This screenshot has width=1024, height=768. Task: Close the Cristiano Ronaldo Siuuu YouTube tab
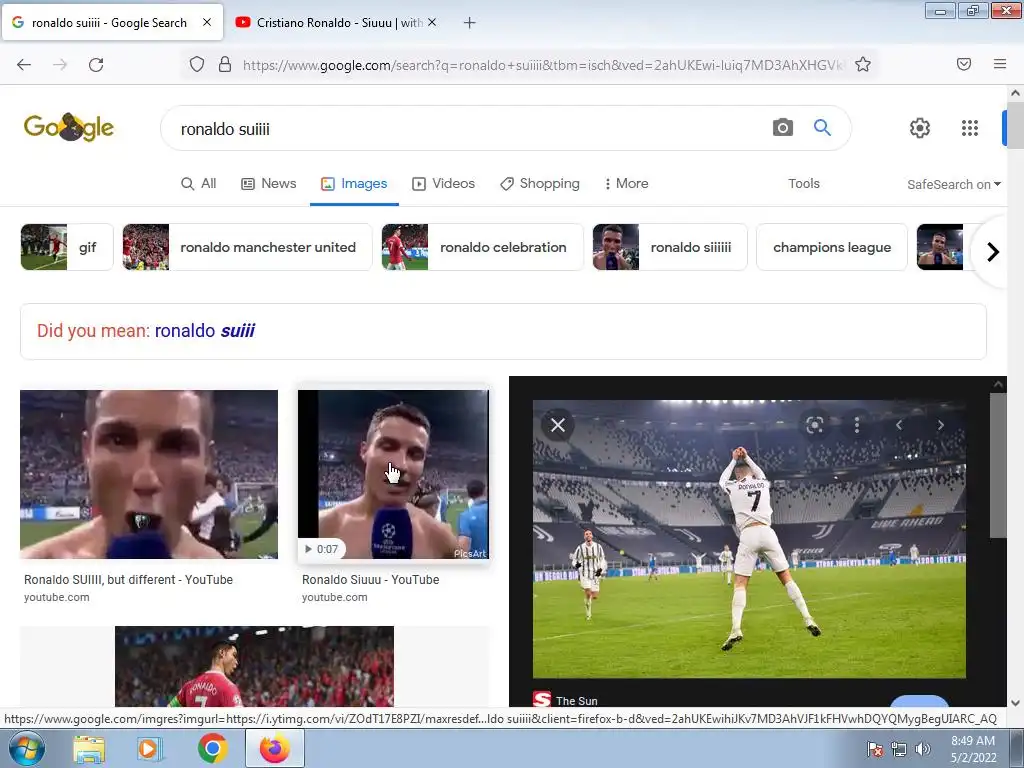click(x=432, y=22)
